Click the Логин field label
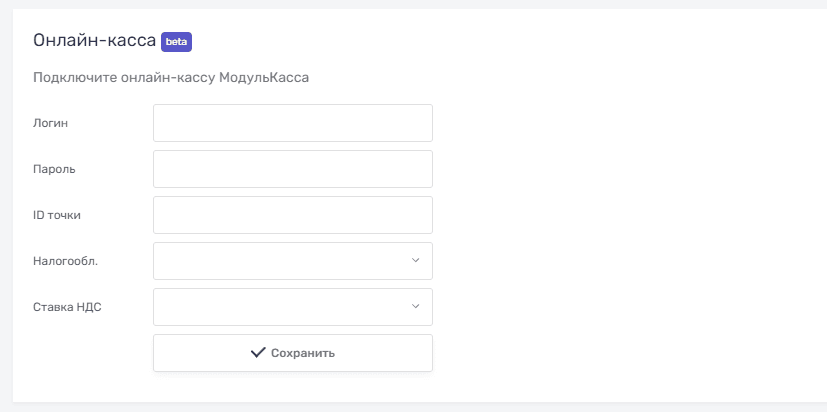The image size is (827, 412). point(49,123)
